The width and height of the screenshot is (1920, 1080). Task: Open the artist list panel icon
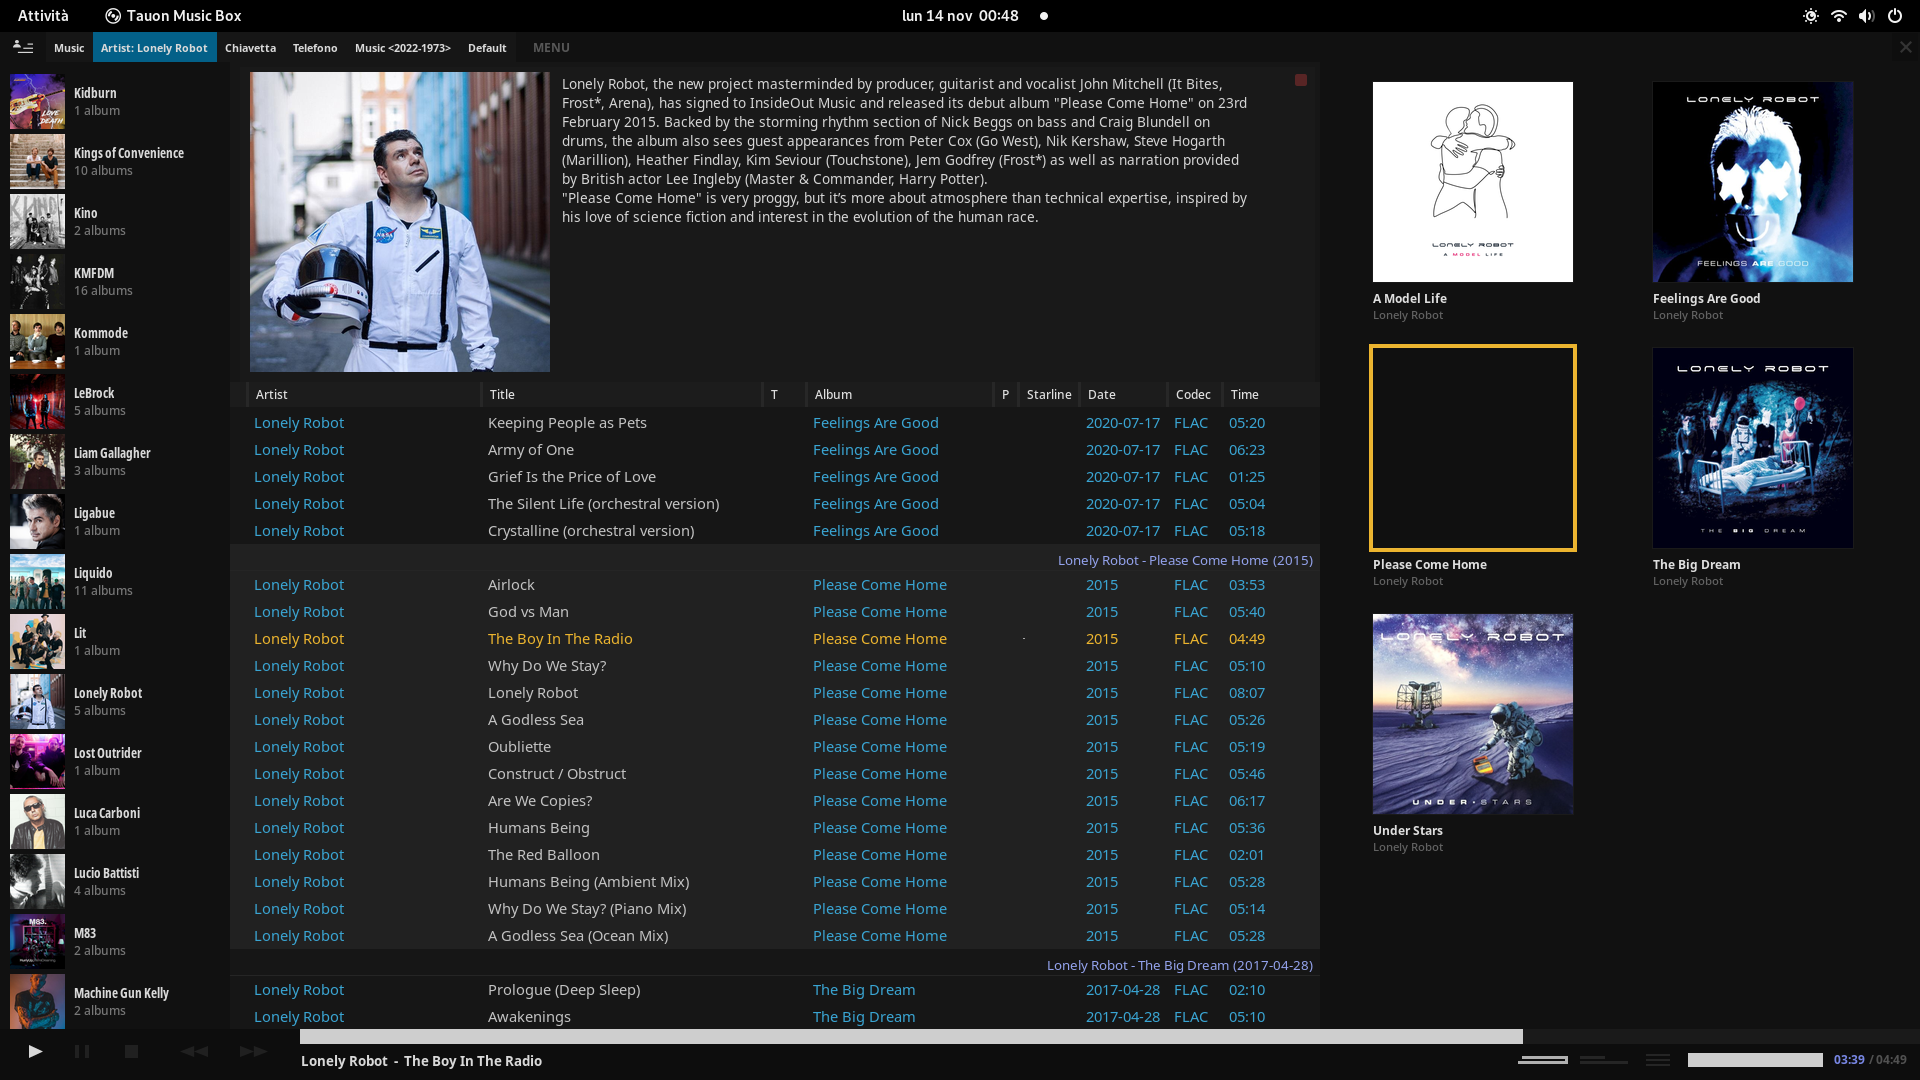coord(22,47)
